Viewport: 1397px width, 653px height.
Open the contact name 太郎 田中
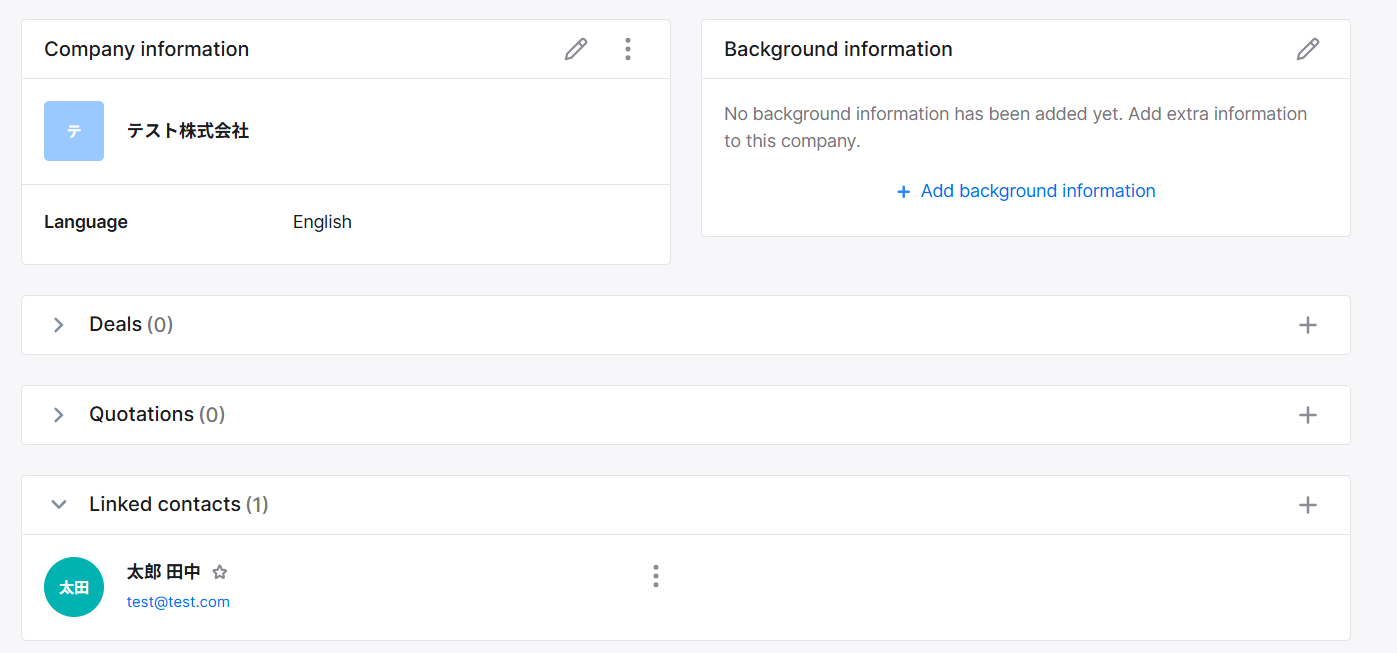[163, 572]
